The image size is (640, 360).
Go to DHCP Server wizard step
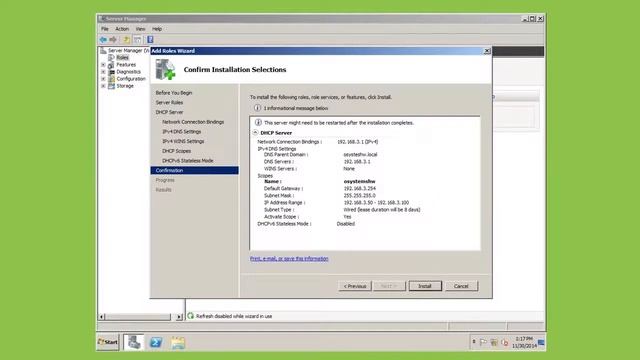tap(169, 112)
